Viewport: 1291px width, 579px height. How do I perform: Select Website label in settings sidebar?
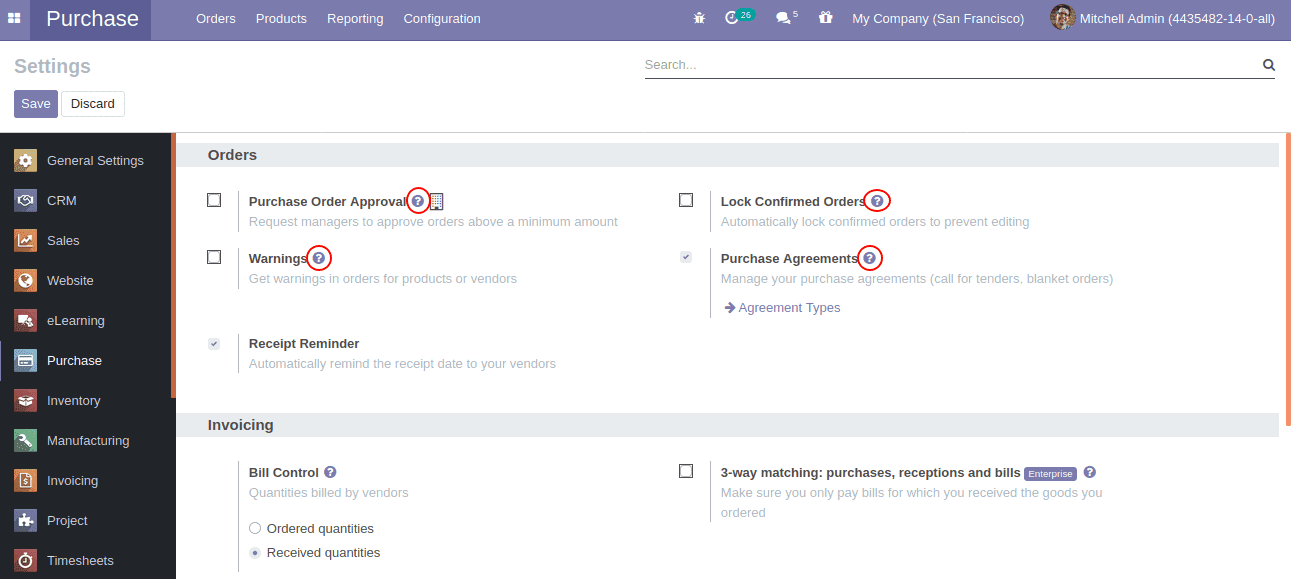[70, 280]
